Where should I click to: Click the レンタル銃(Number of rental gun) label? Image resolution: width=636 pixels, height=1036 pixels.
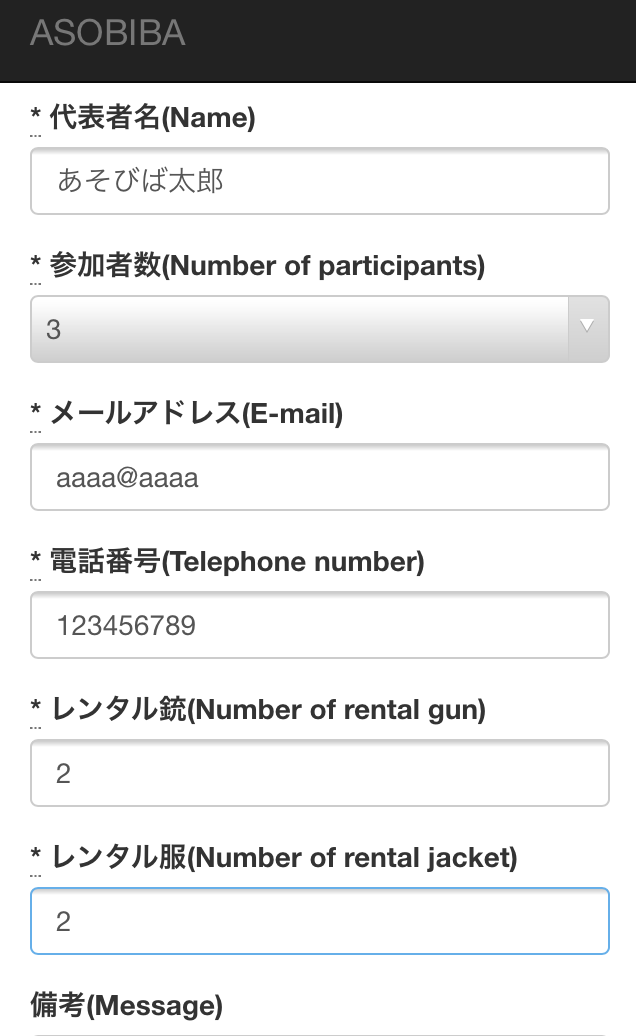pos(267,710)
